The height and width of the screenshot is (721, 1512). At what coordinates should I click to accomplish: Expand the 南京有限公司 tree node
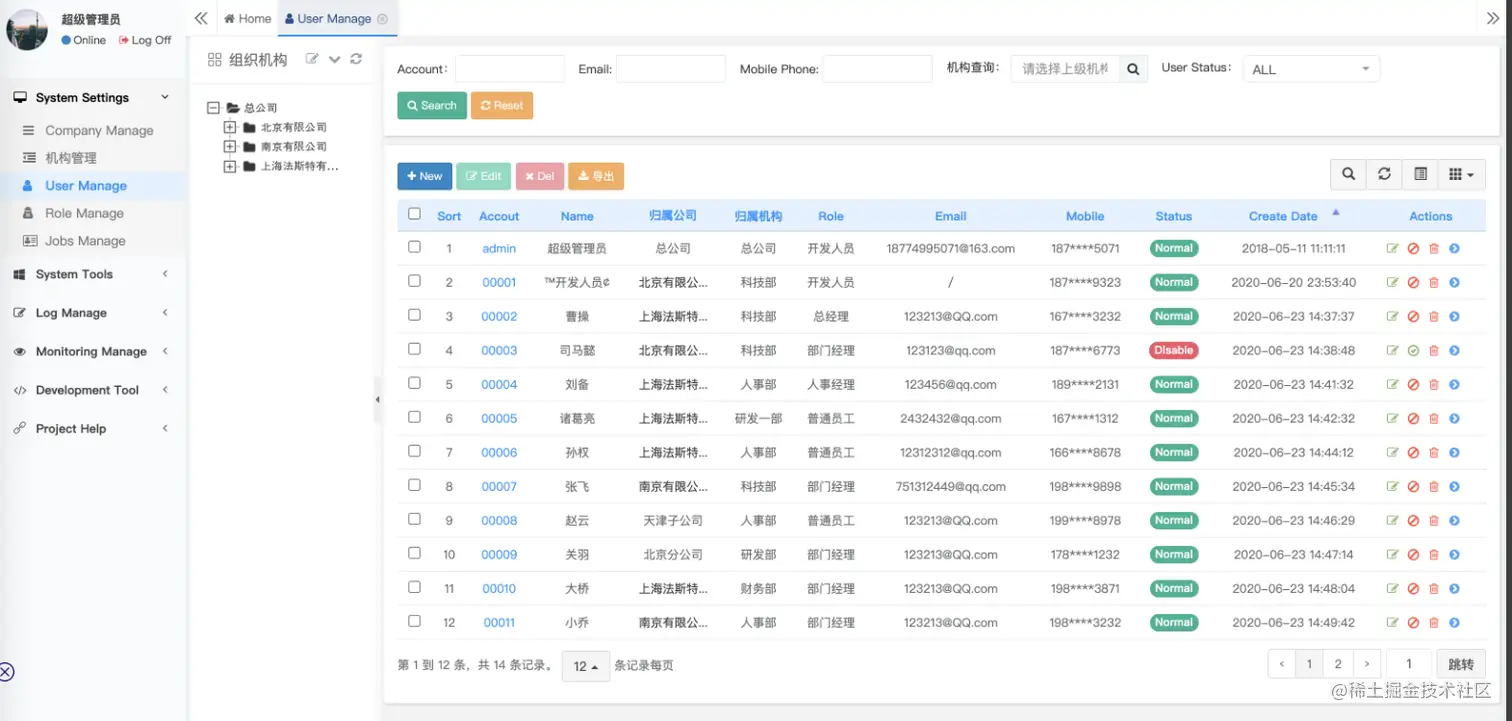click(x=230, y=147)
